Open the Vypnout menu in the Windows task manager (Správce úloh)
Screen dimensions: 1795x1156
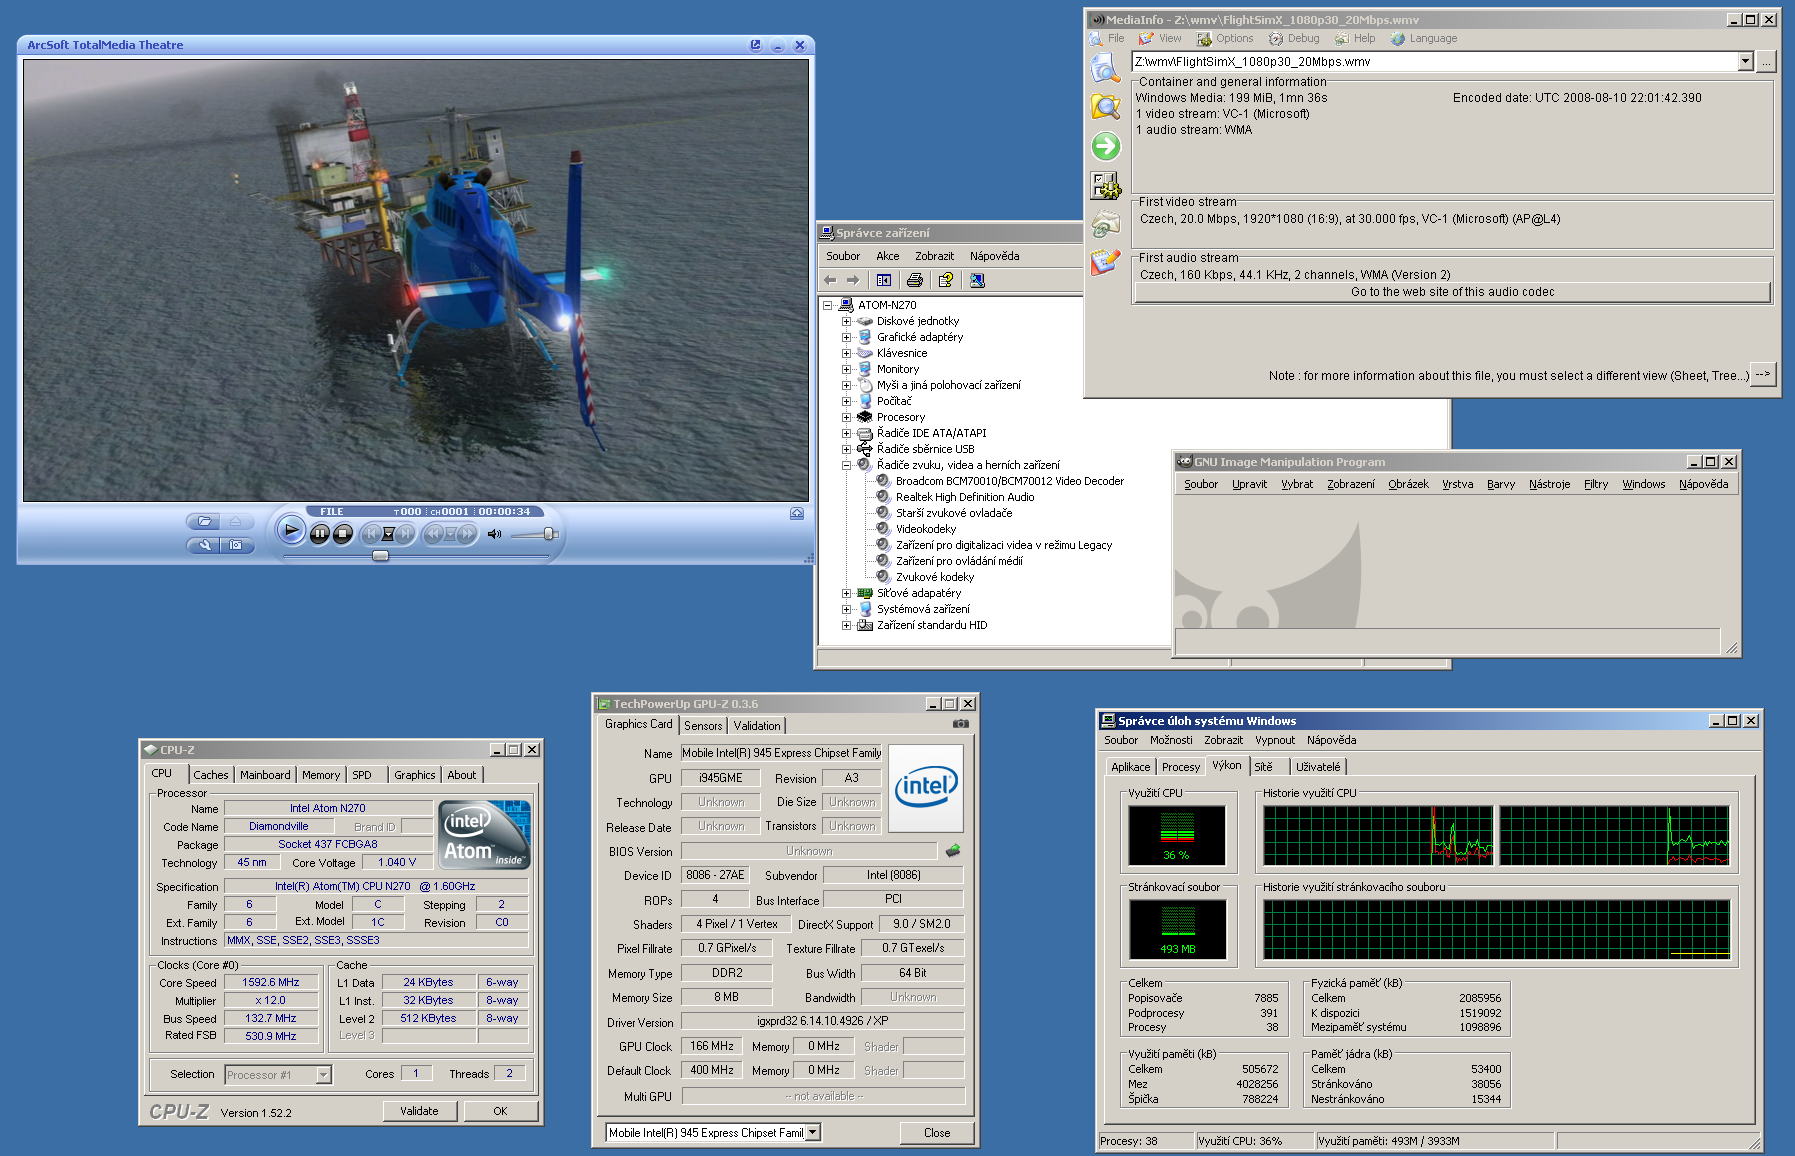(1275, 740)
